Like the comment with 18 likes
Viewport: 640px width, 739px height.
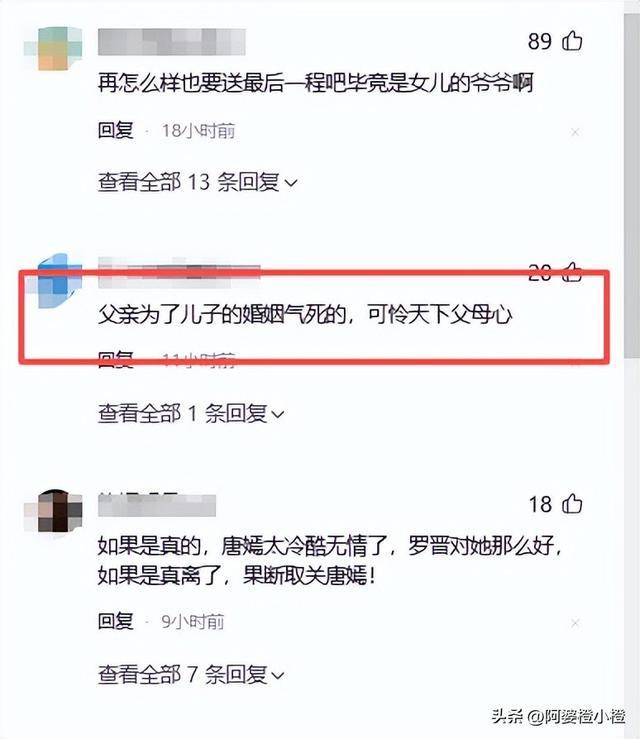572,504
